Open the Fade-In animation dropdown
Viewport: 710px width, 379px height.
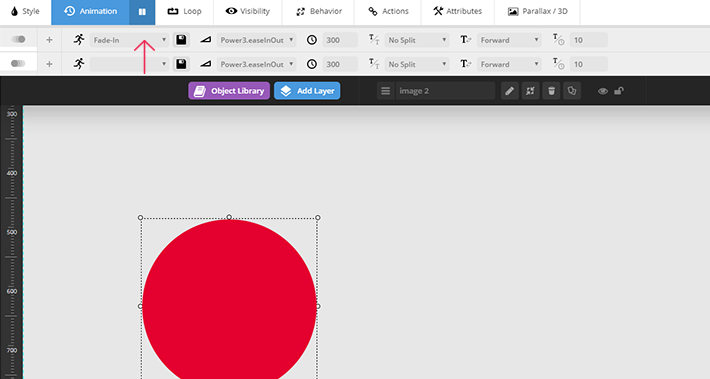(130, 40)
